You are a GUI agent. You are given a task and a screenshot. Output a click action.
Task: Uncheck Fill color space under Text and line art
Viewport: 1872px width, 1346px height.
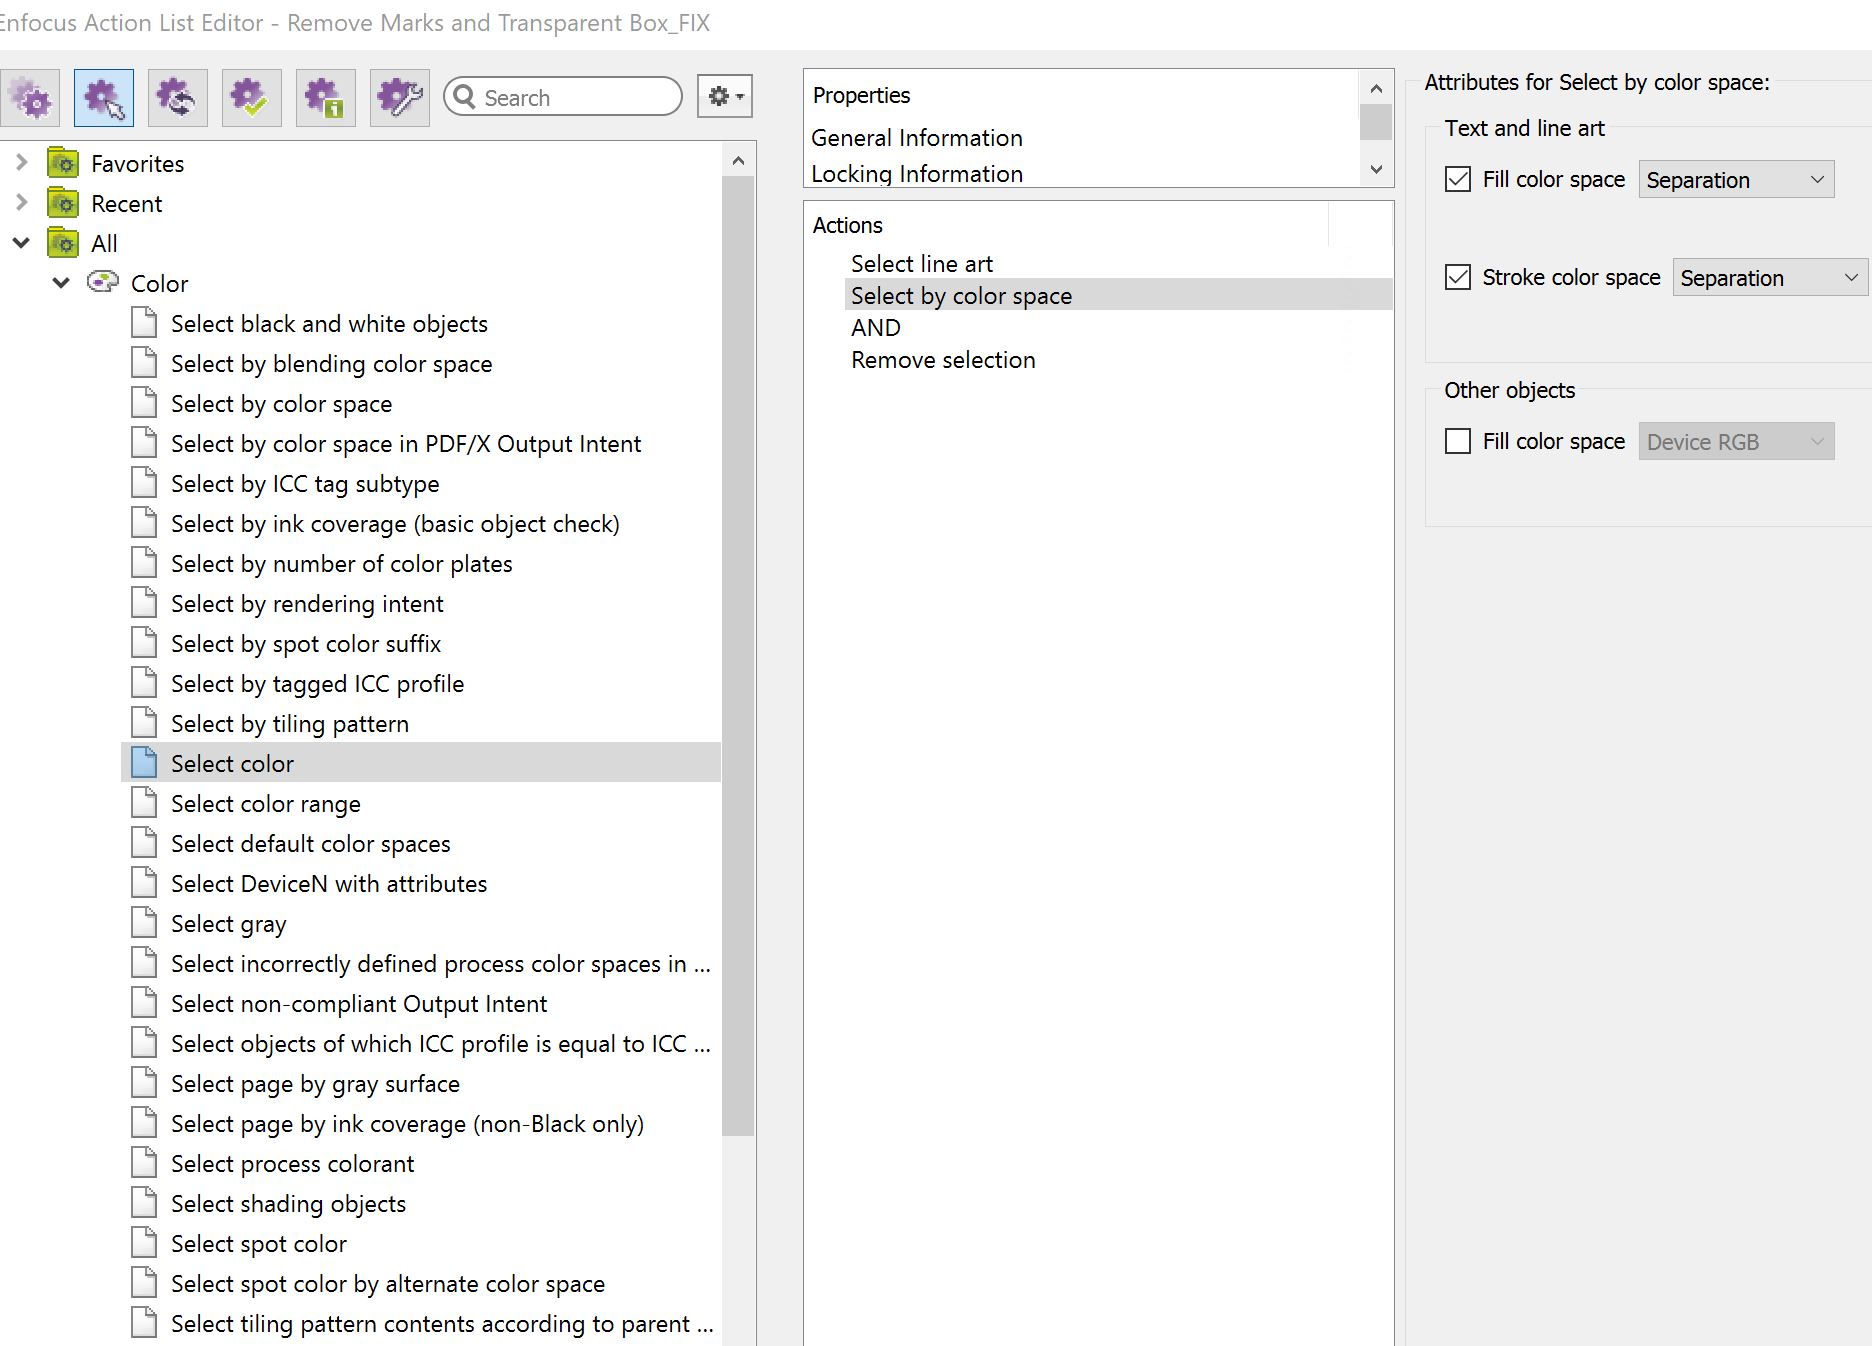1458,179
